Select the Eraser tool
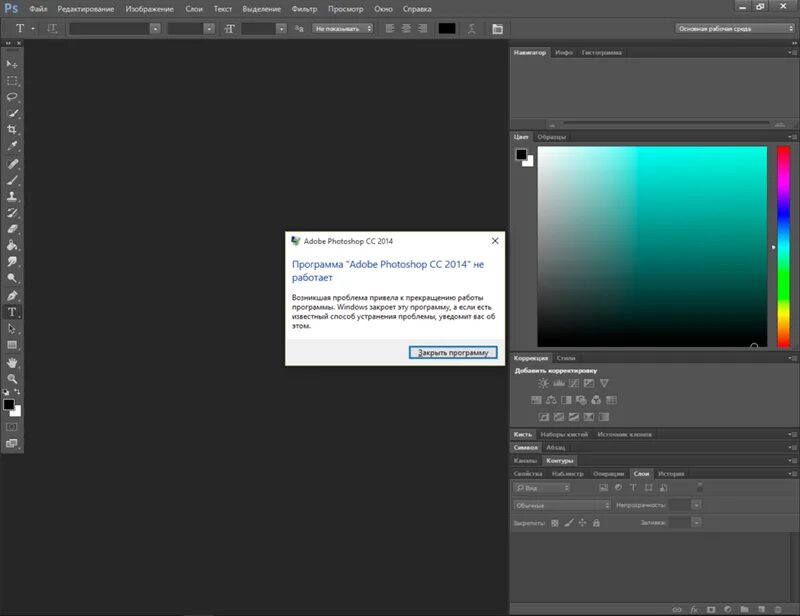This screenshot has width=800, height=616. click(x=12, y=229)
